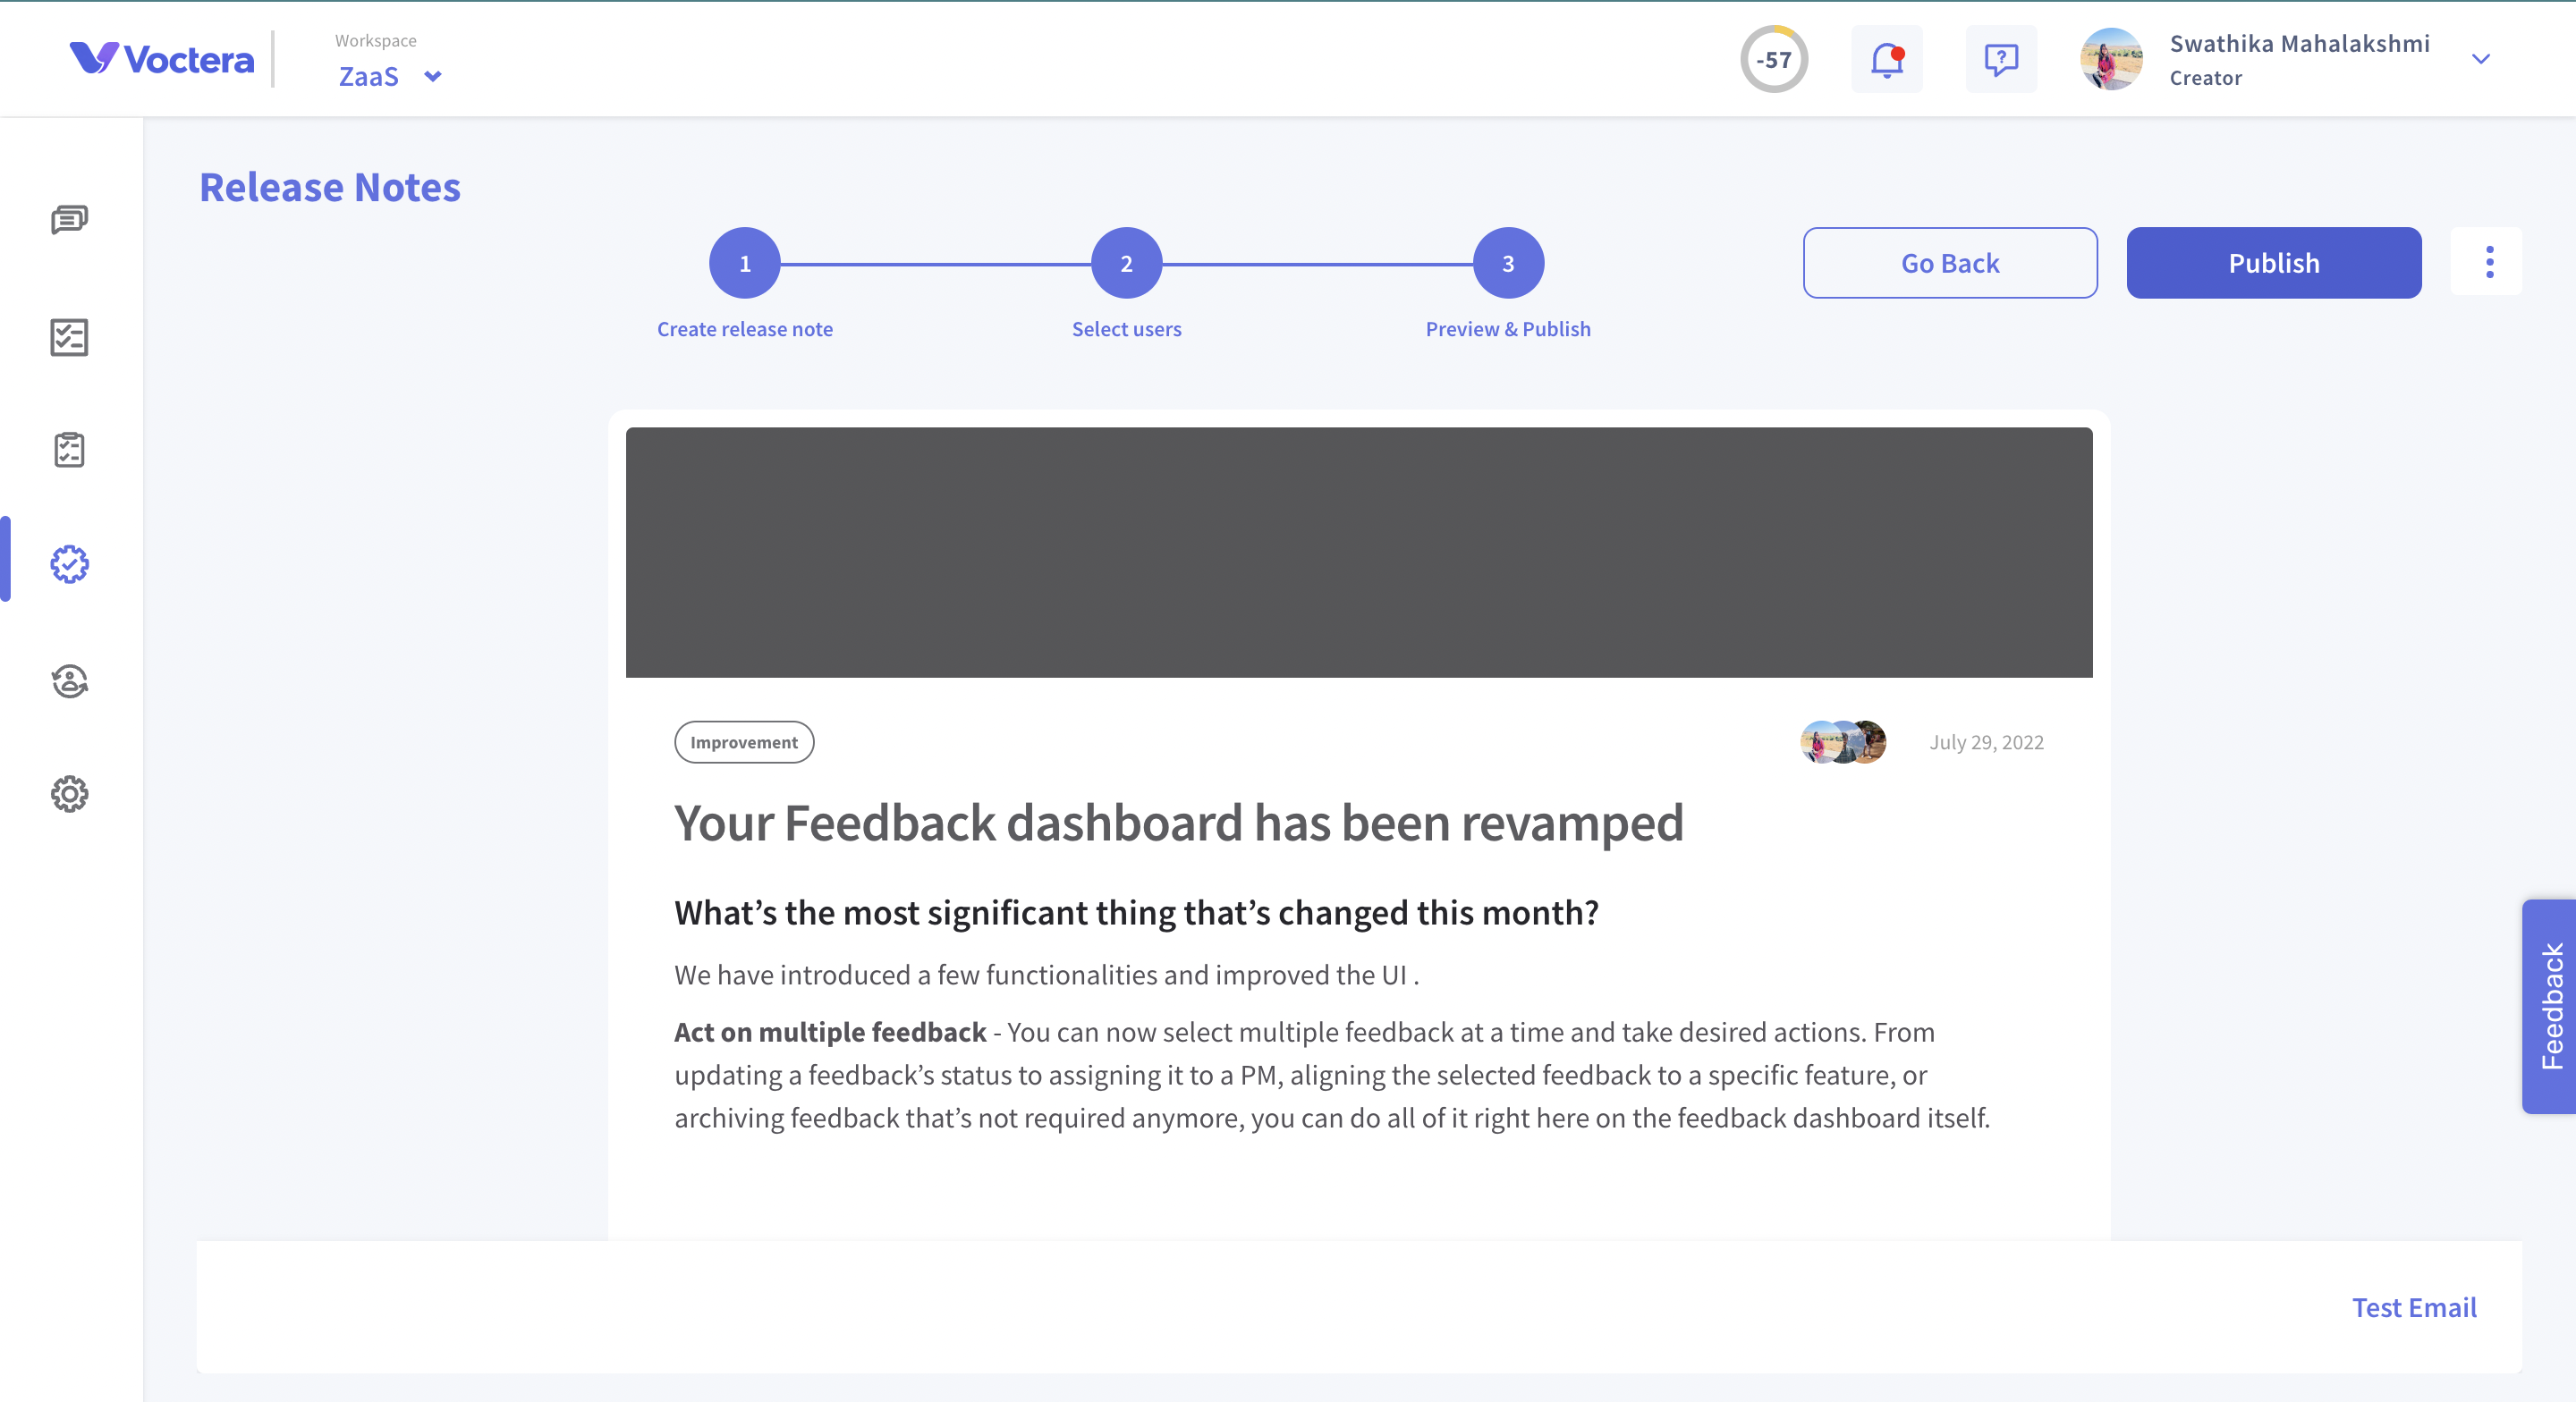Click the -57 score indicator
2576x1402 pixels.
click(x=1774, y=59)
